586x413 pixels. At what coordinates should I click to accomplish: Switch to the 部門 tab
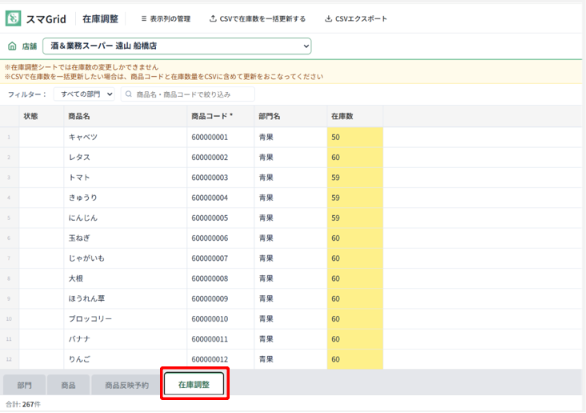(x=24, y=385)
